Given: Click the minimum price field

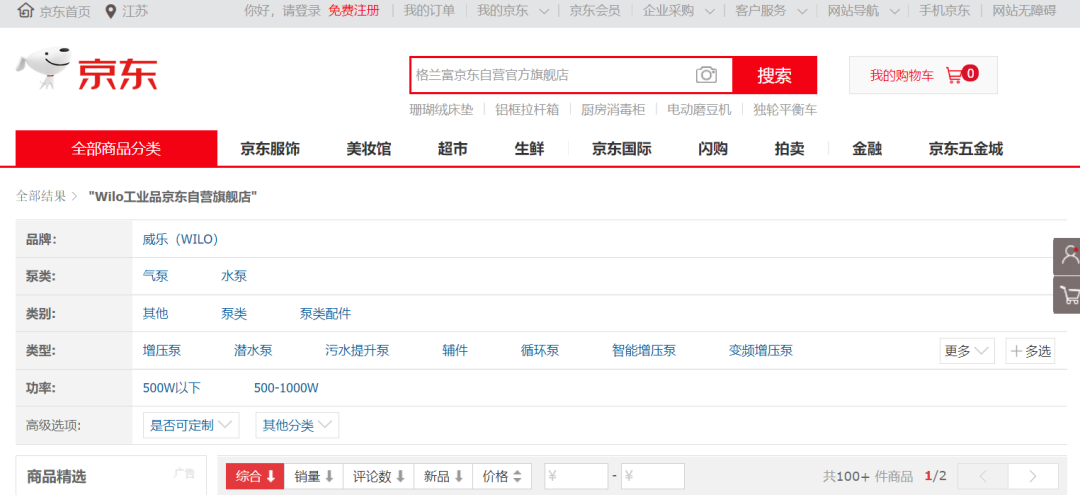Looking at the screenshot, I should [x=577, y=476].
